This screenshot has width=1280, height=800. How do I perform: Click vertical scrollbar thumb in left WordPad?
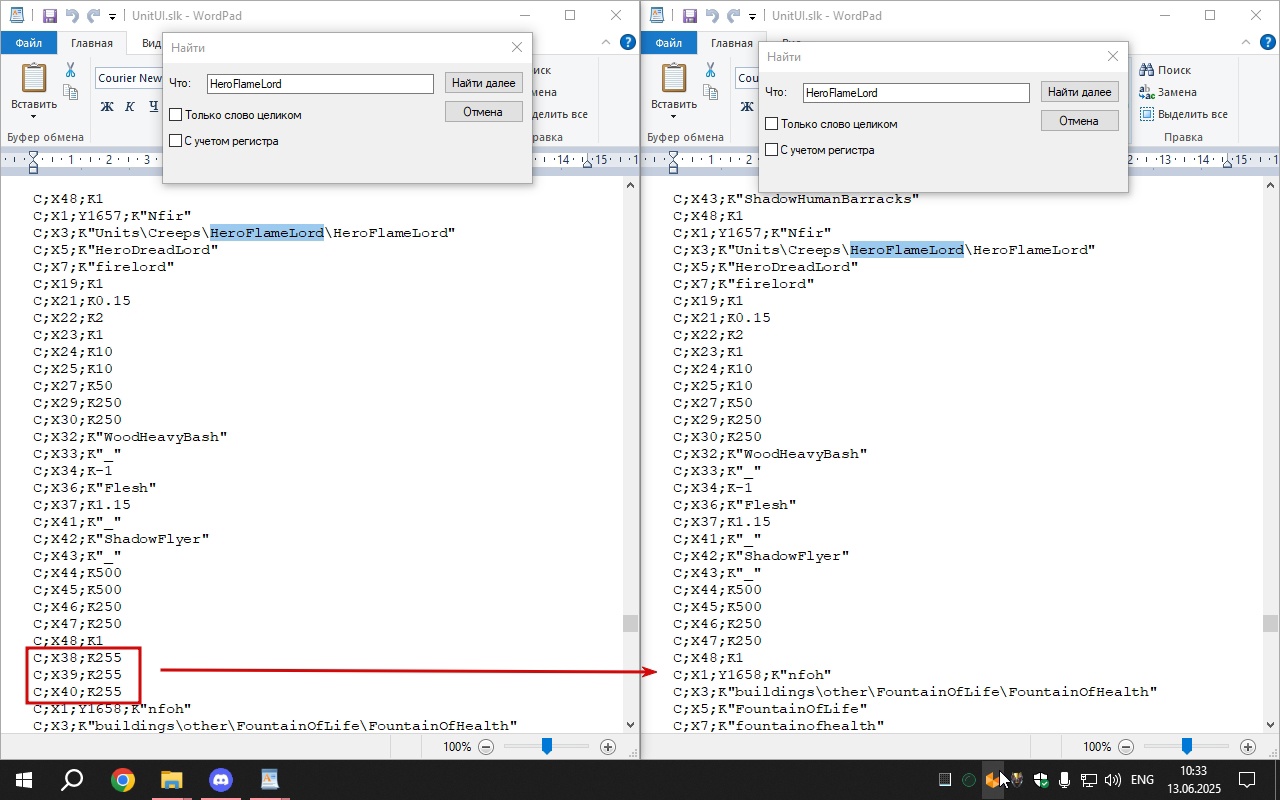[630, 624]
